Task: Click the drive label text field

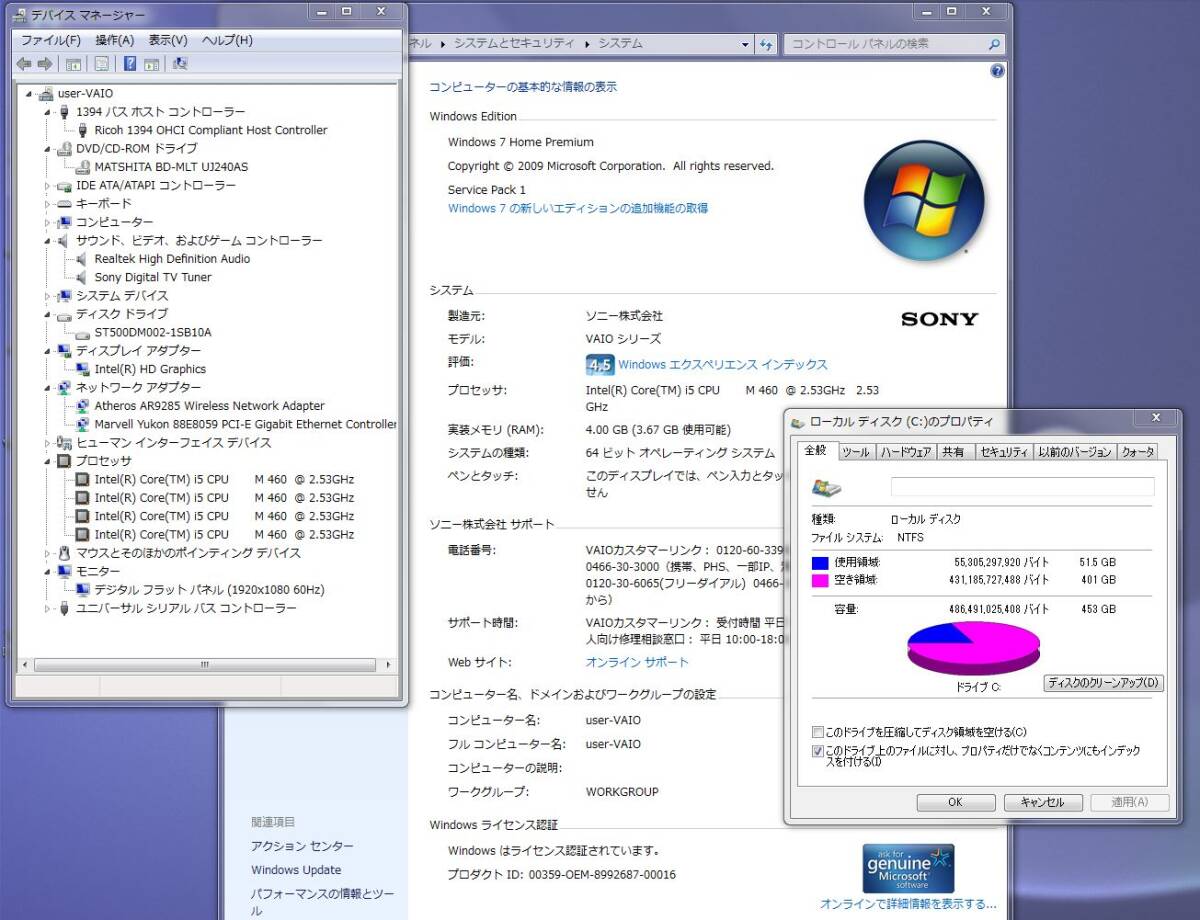Action: click(x=1022, y=487)
